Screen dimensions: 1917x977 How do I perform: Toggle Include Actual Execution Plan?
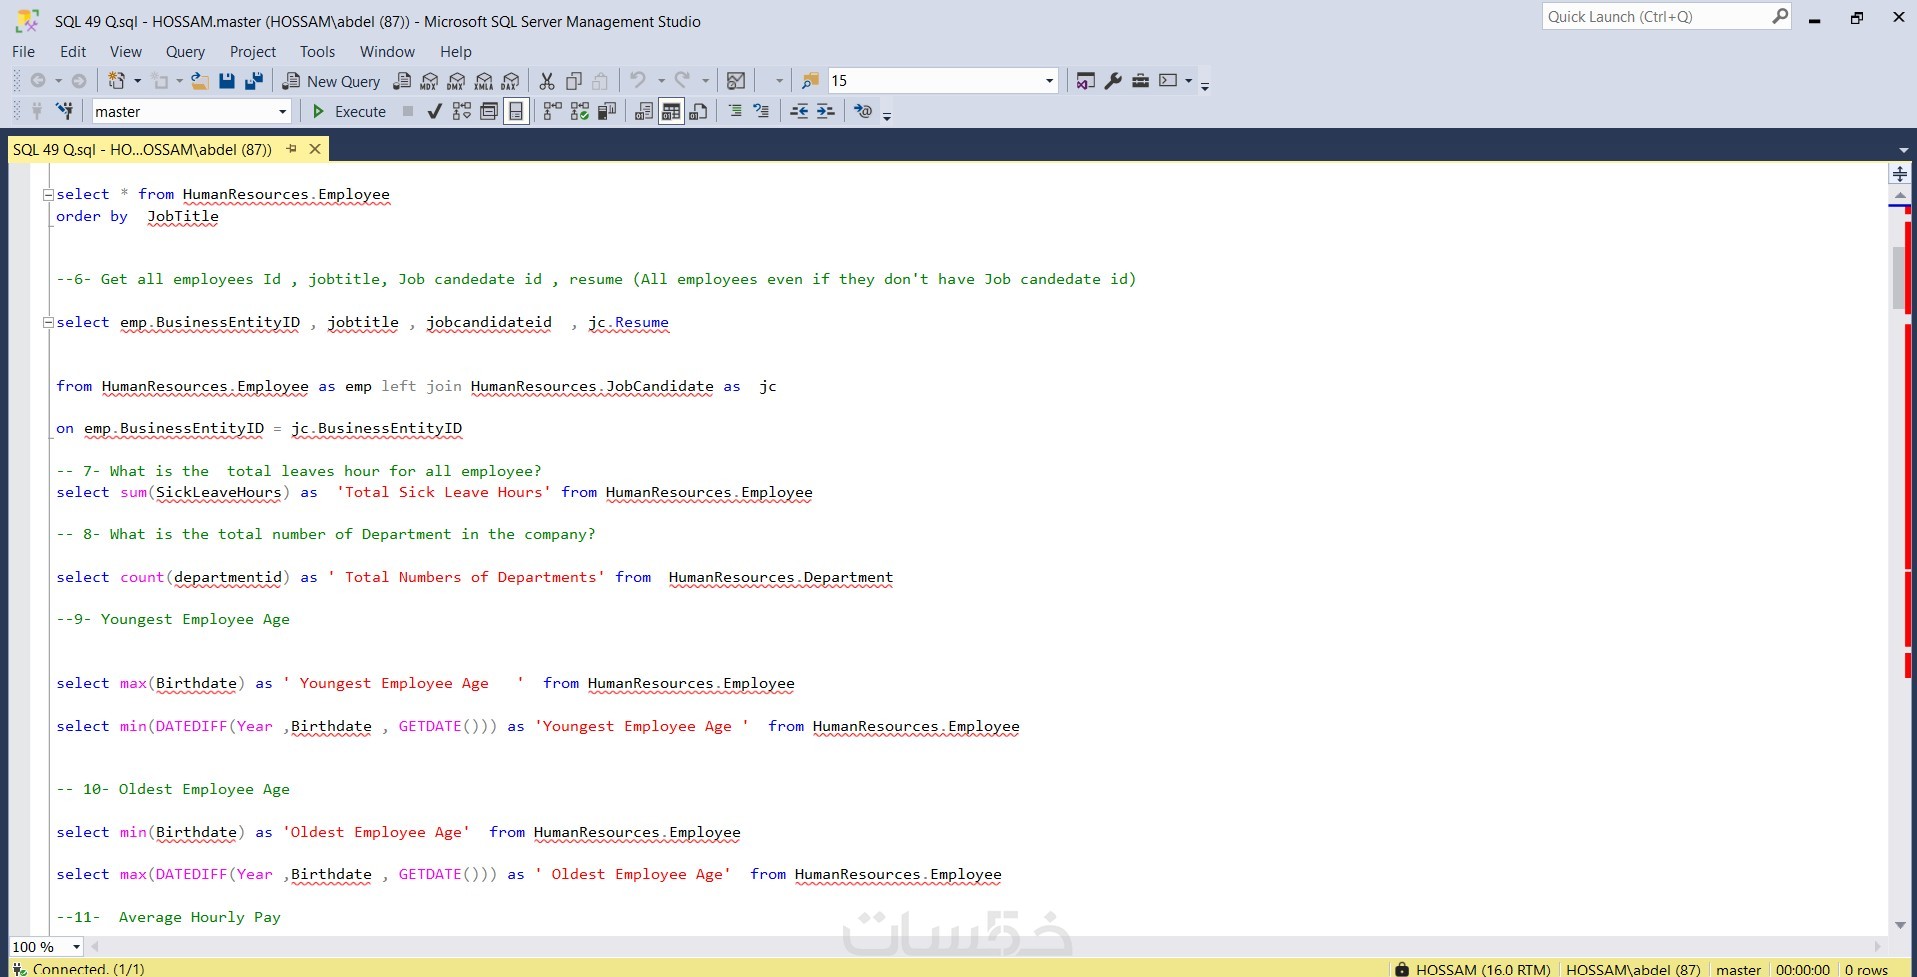point(552,111)
